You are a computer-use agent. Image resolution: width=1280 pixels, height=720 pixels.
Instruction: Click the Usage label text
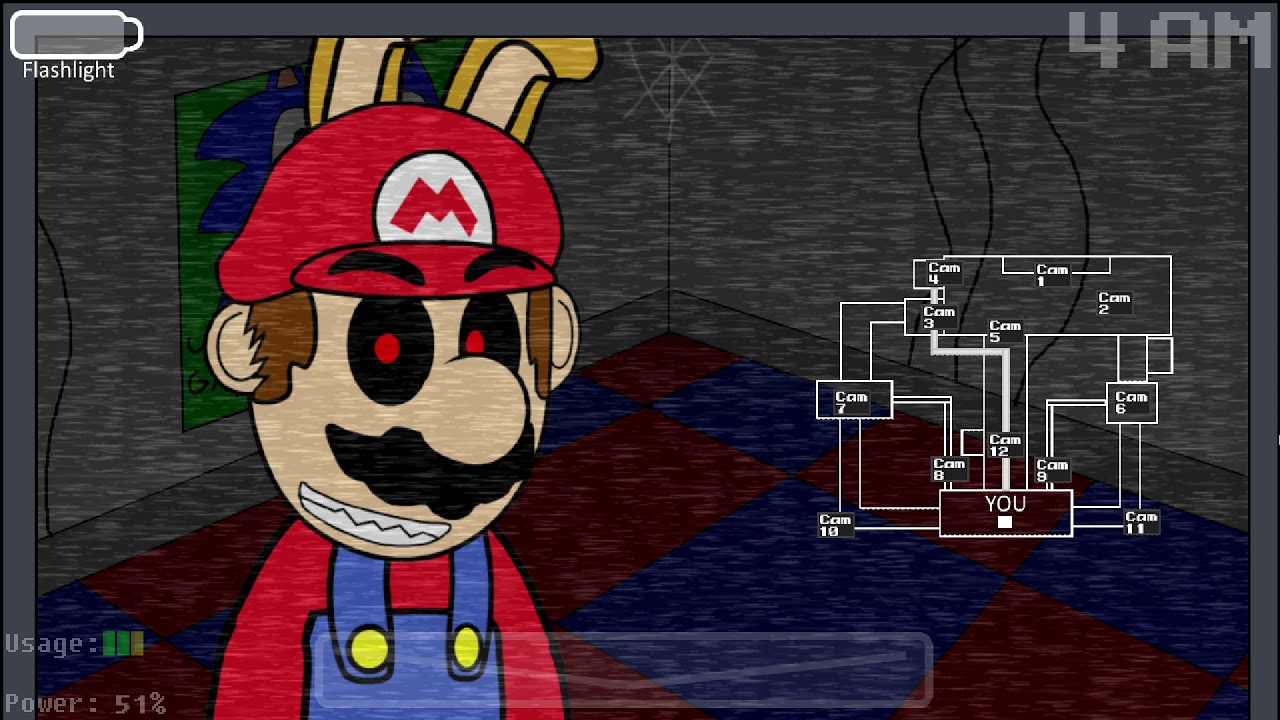[51, 644]
